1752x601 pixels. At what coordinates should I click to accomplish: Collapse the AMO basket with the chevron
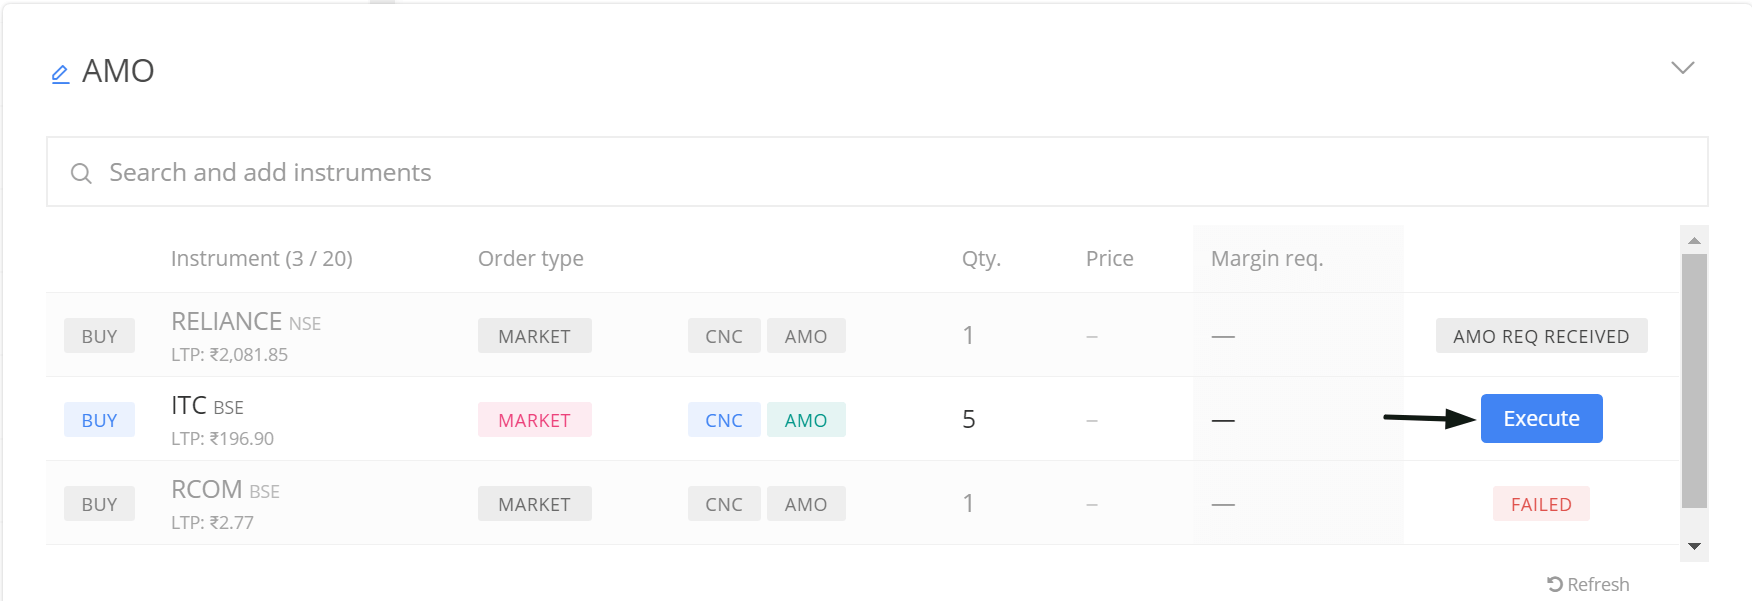[1683, 68]
